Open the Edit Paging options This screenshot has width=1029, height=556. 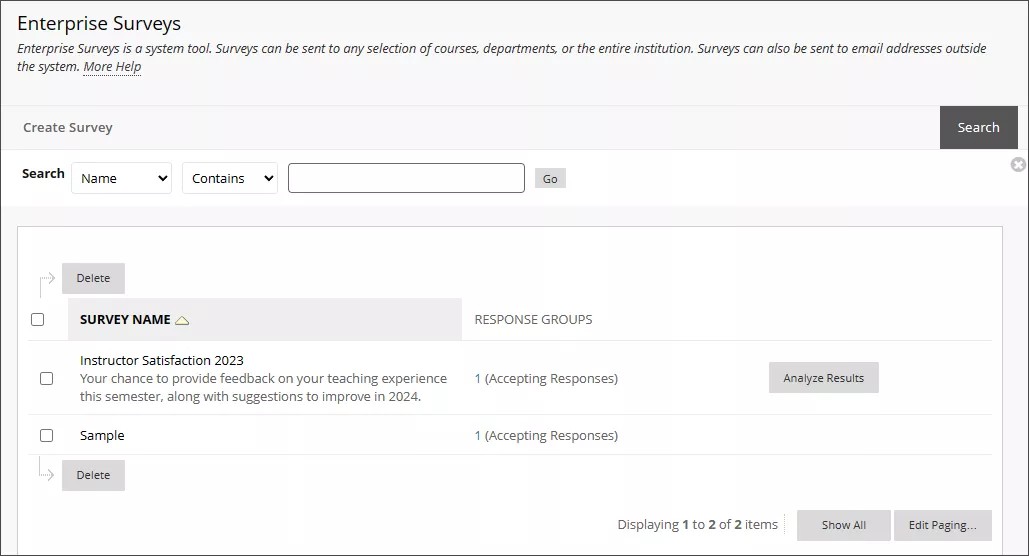click(x=942, y=525)
